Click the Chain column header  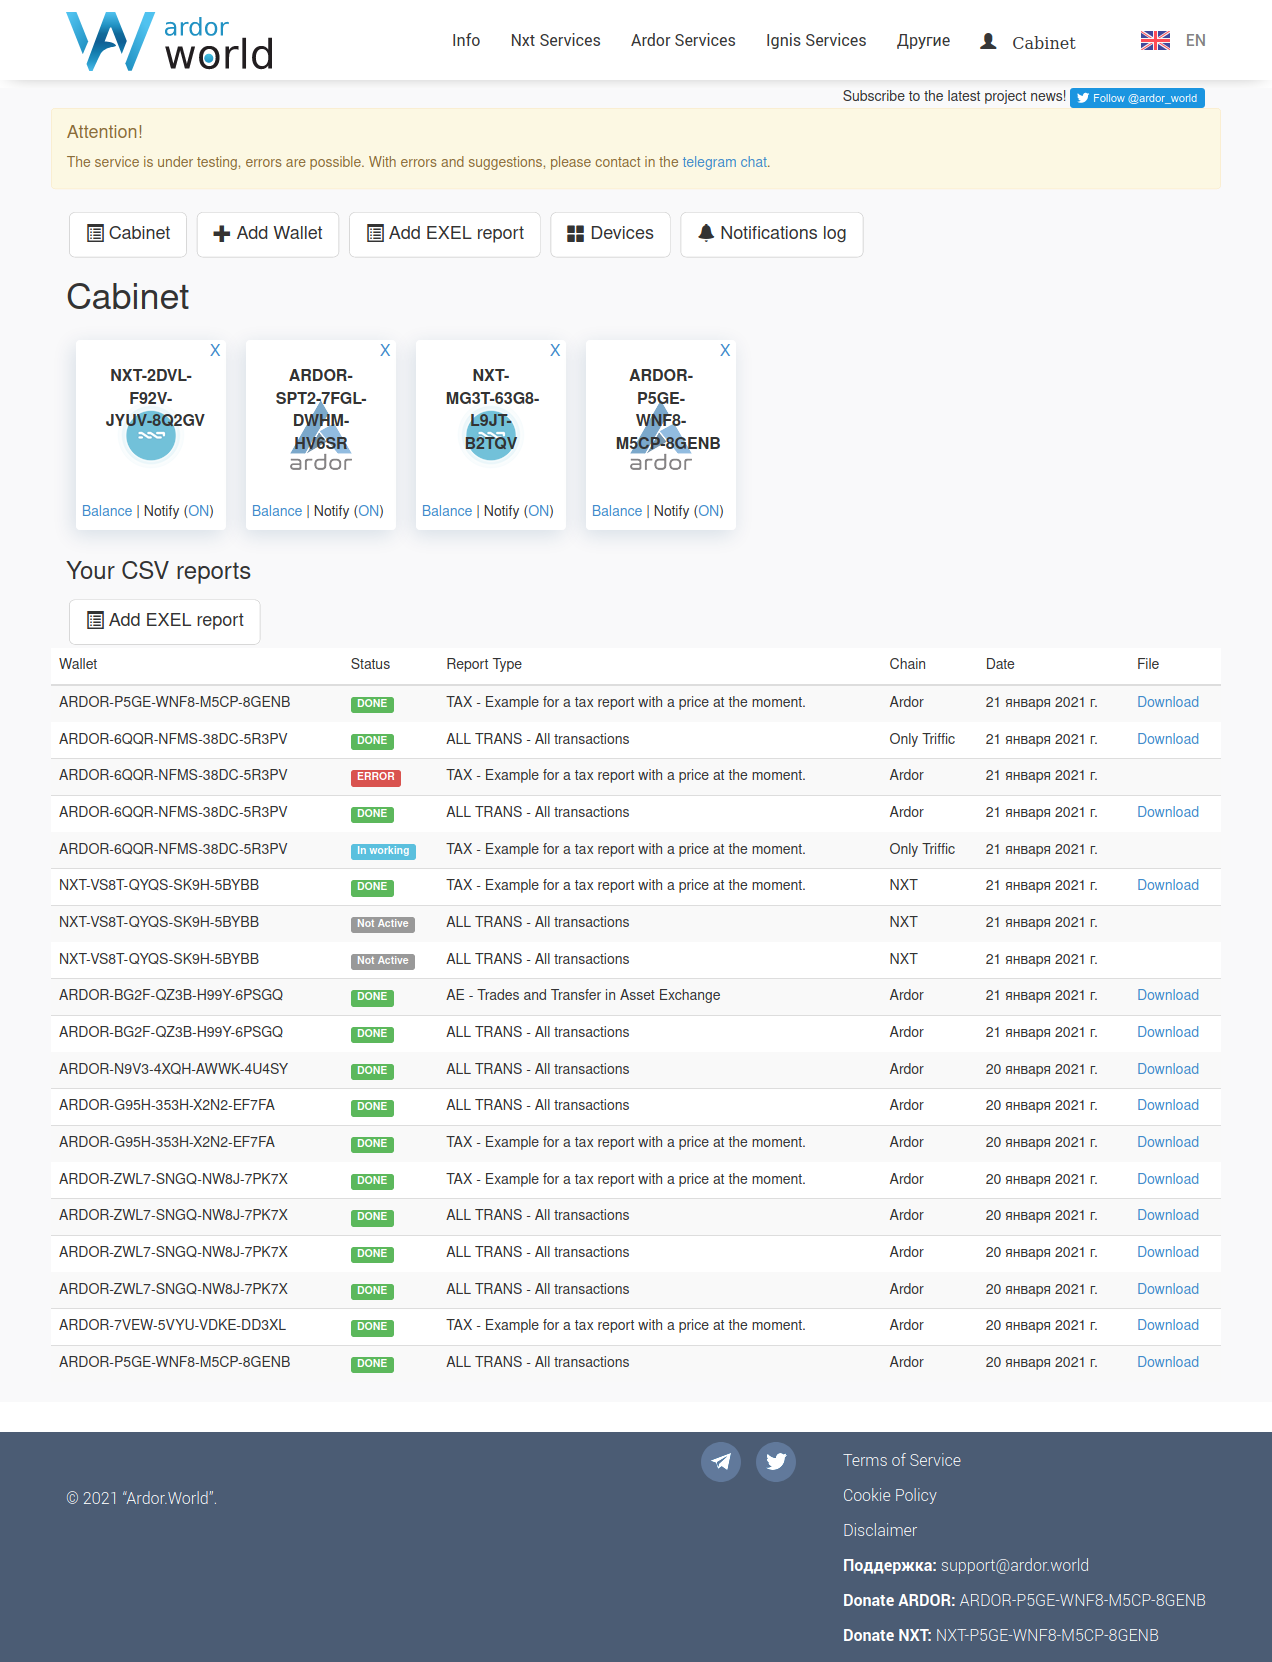(908, 664)
